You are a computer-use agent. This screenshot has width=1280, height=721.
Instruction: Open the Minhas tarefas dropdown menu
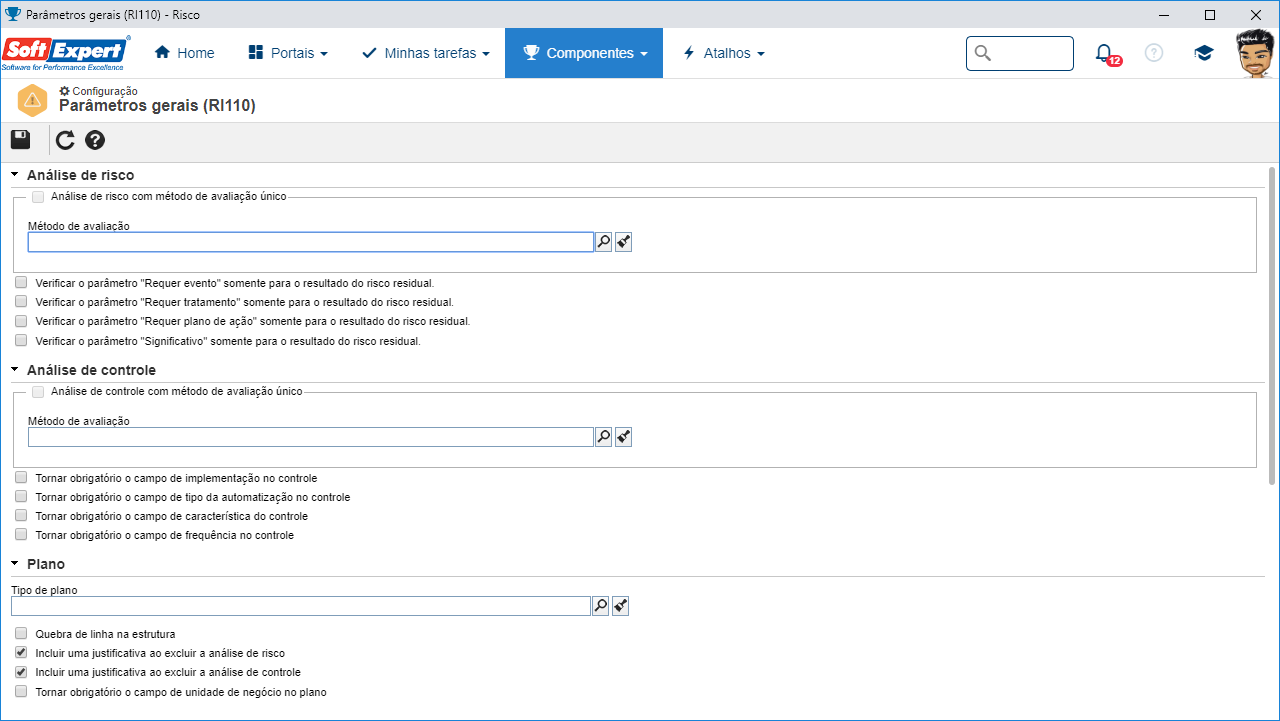tap(426, 53)
